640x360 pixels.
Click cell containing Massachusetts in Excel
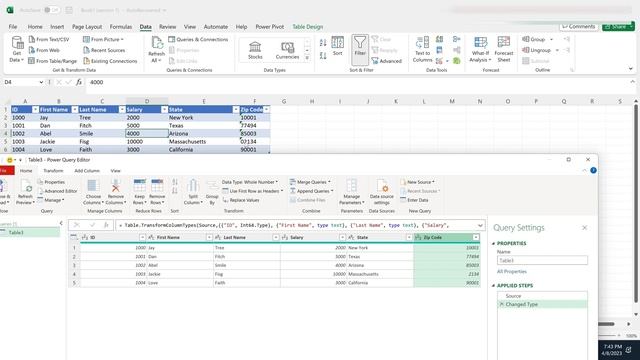203,141
